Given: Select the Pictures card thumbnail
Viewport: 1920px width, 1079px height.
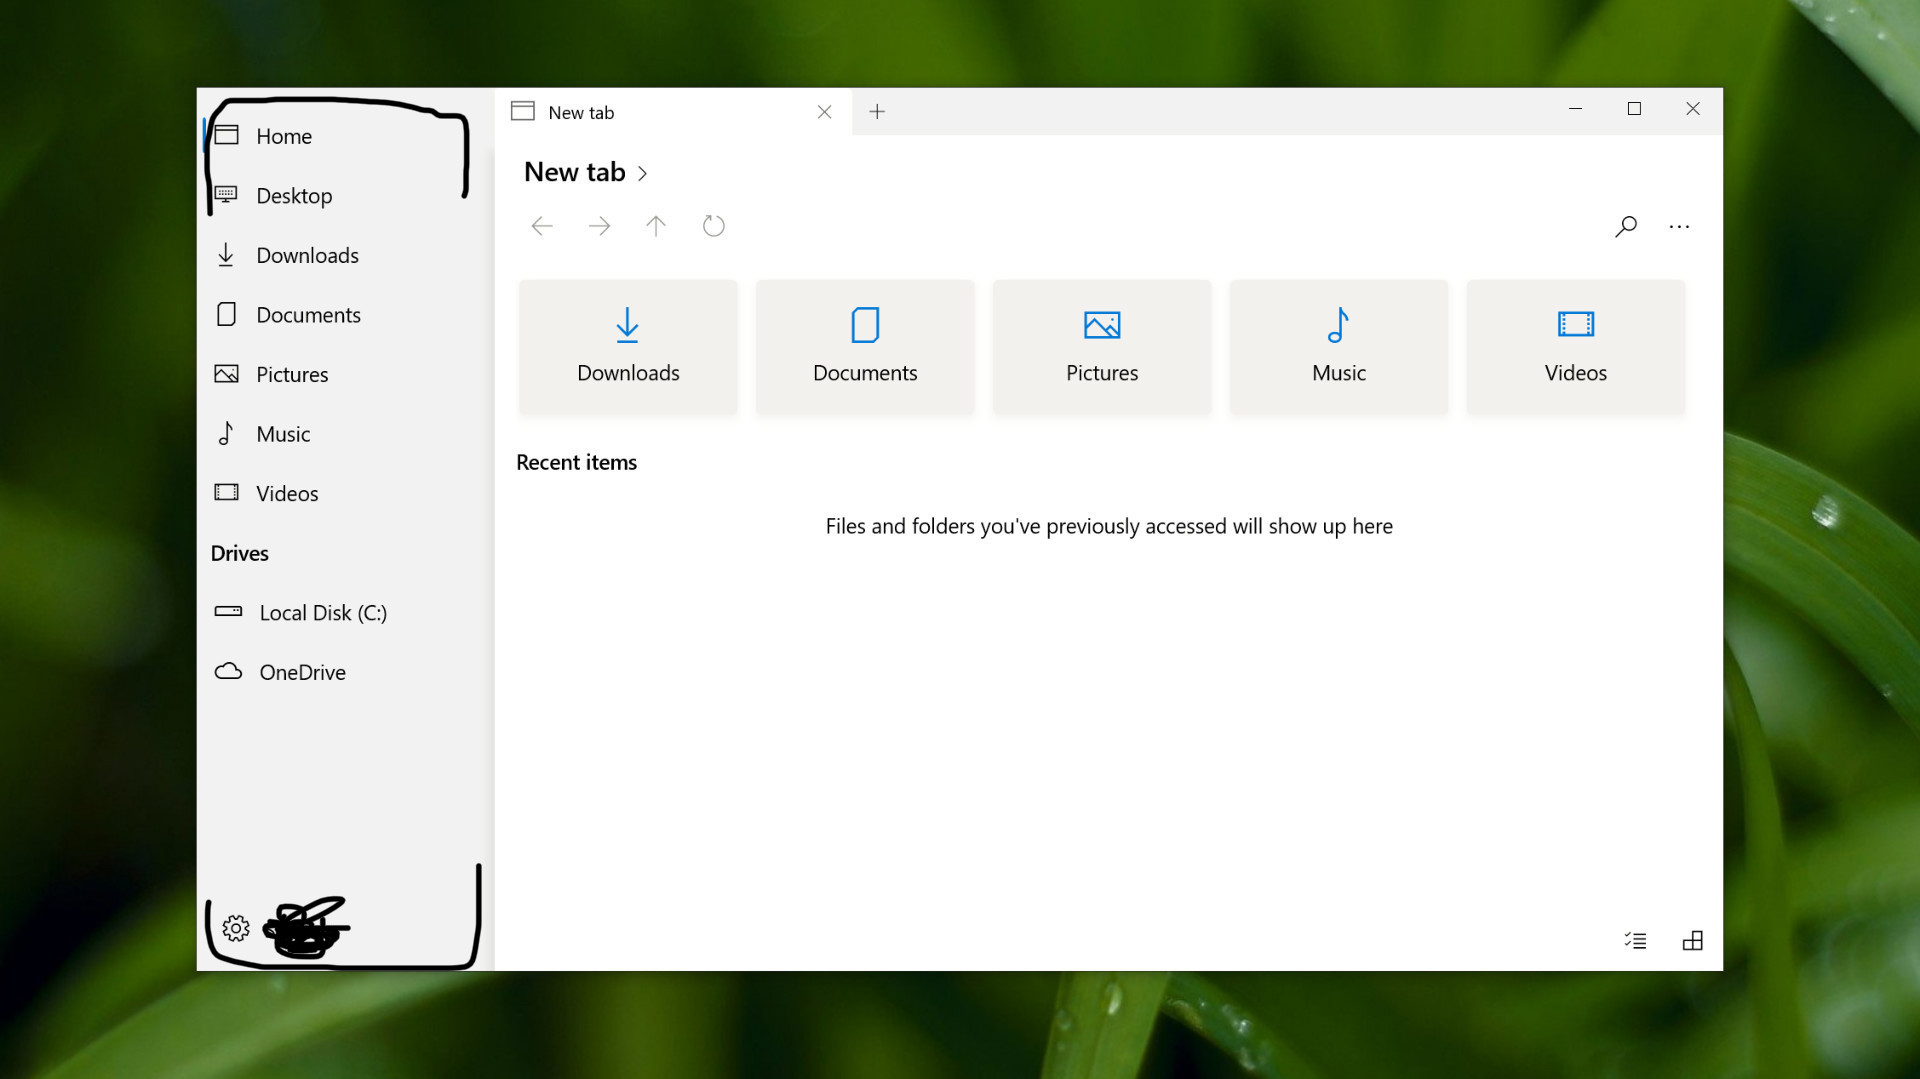Looking at the screenshot, I should (x=1101, y=325).
